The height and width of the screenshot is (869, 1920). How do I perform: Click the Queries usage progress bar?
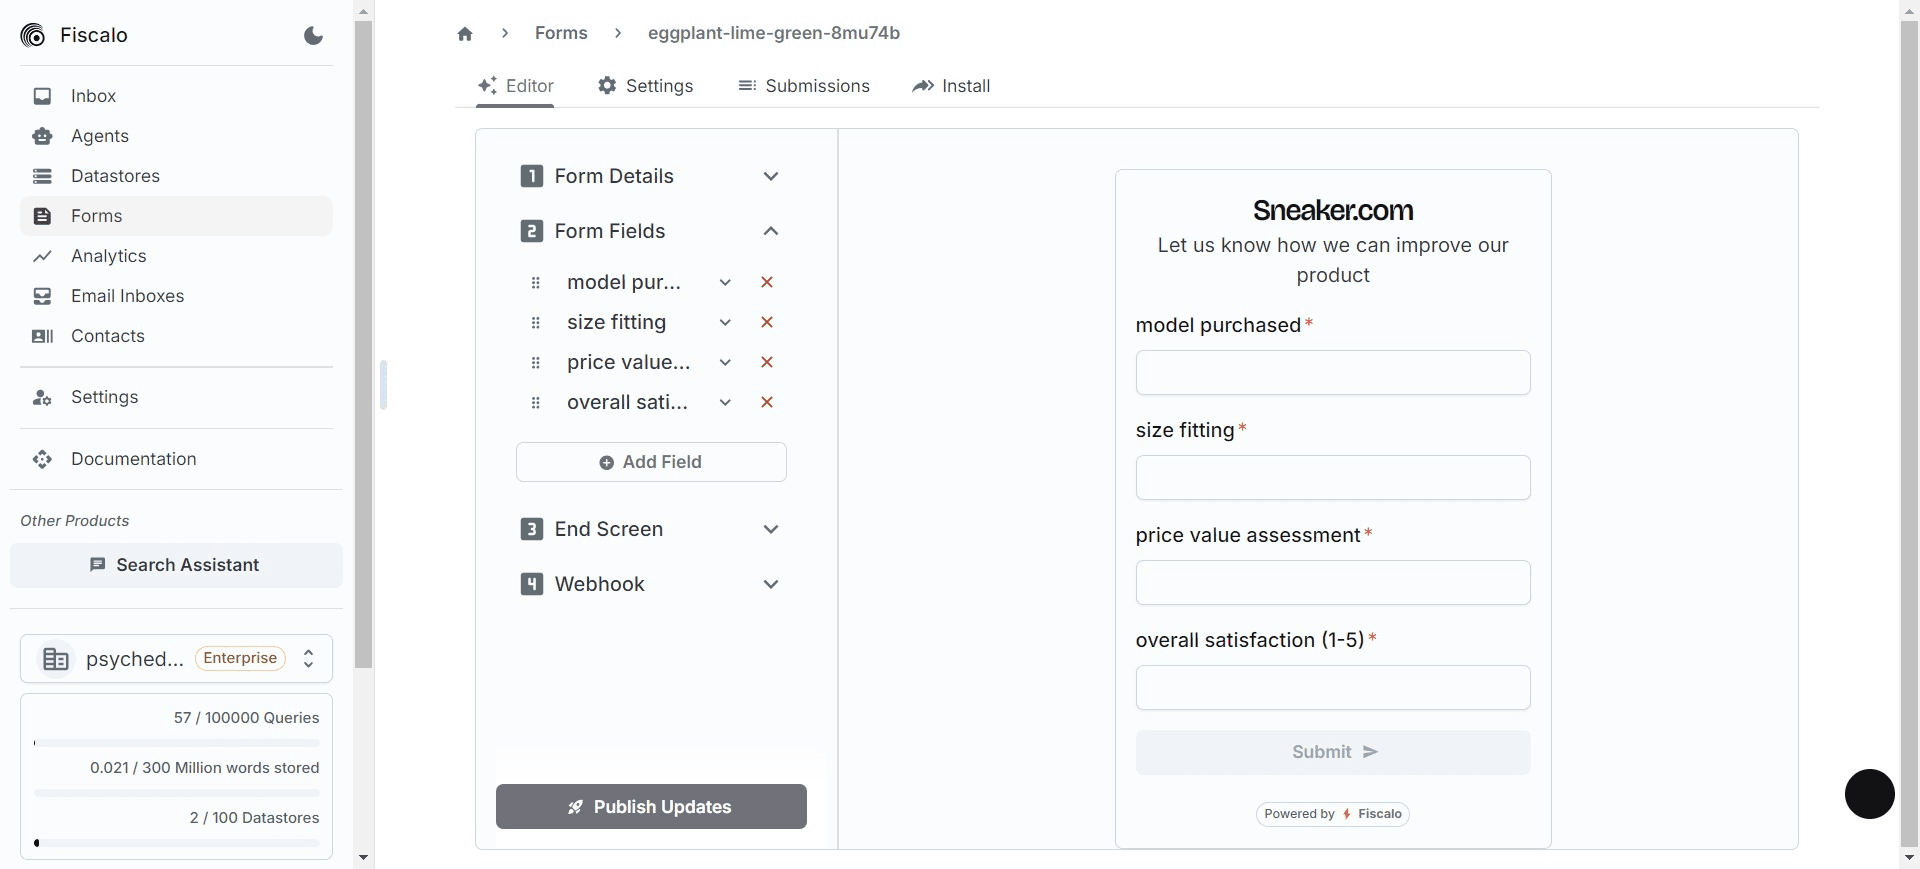point(177,743)
